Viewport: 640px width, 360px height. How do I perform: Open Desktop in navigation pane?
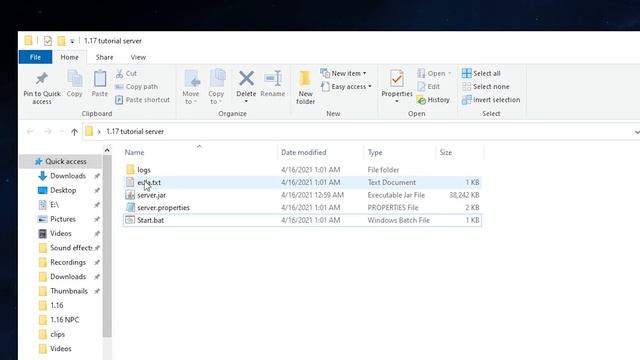[57, 190]
